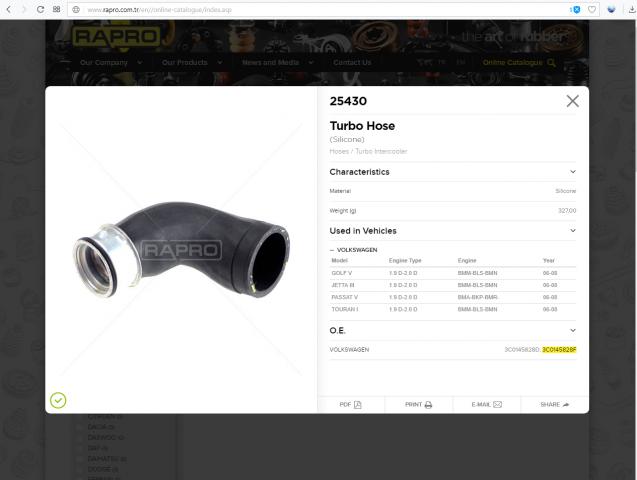Click the search magnifier beside Online Catalogue

point(551,63)
